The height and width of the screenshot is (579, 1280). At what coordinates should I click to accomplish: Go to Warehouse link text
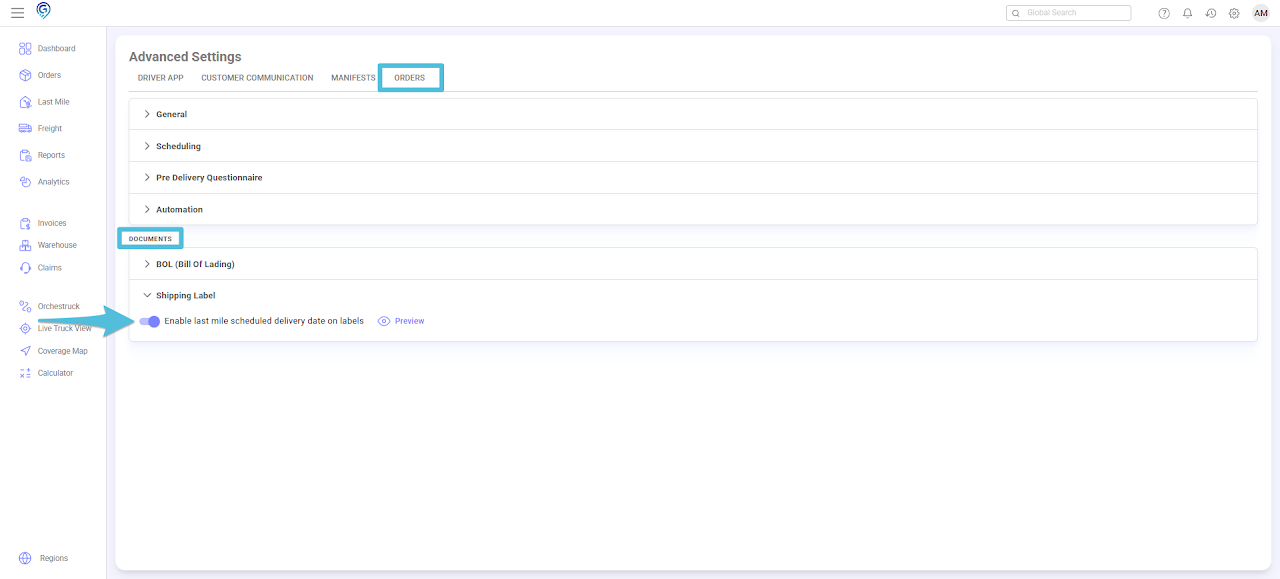pyautogui.click(x=57, y=246)
